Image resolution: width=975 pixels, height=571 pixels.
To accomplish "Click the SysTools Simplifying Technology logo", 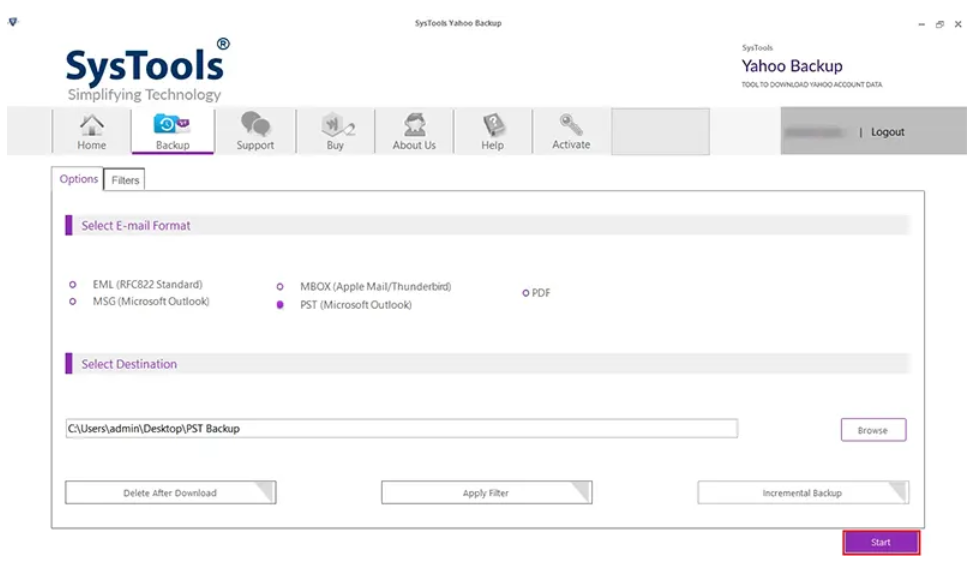I will coord(148,70).
